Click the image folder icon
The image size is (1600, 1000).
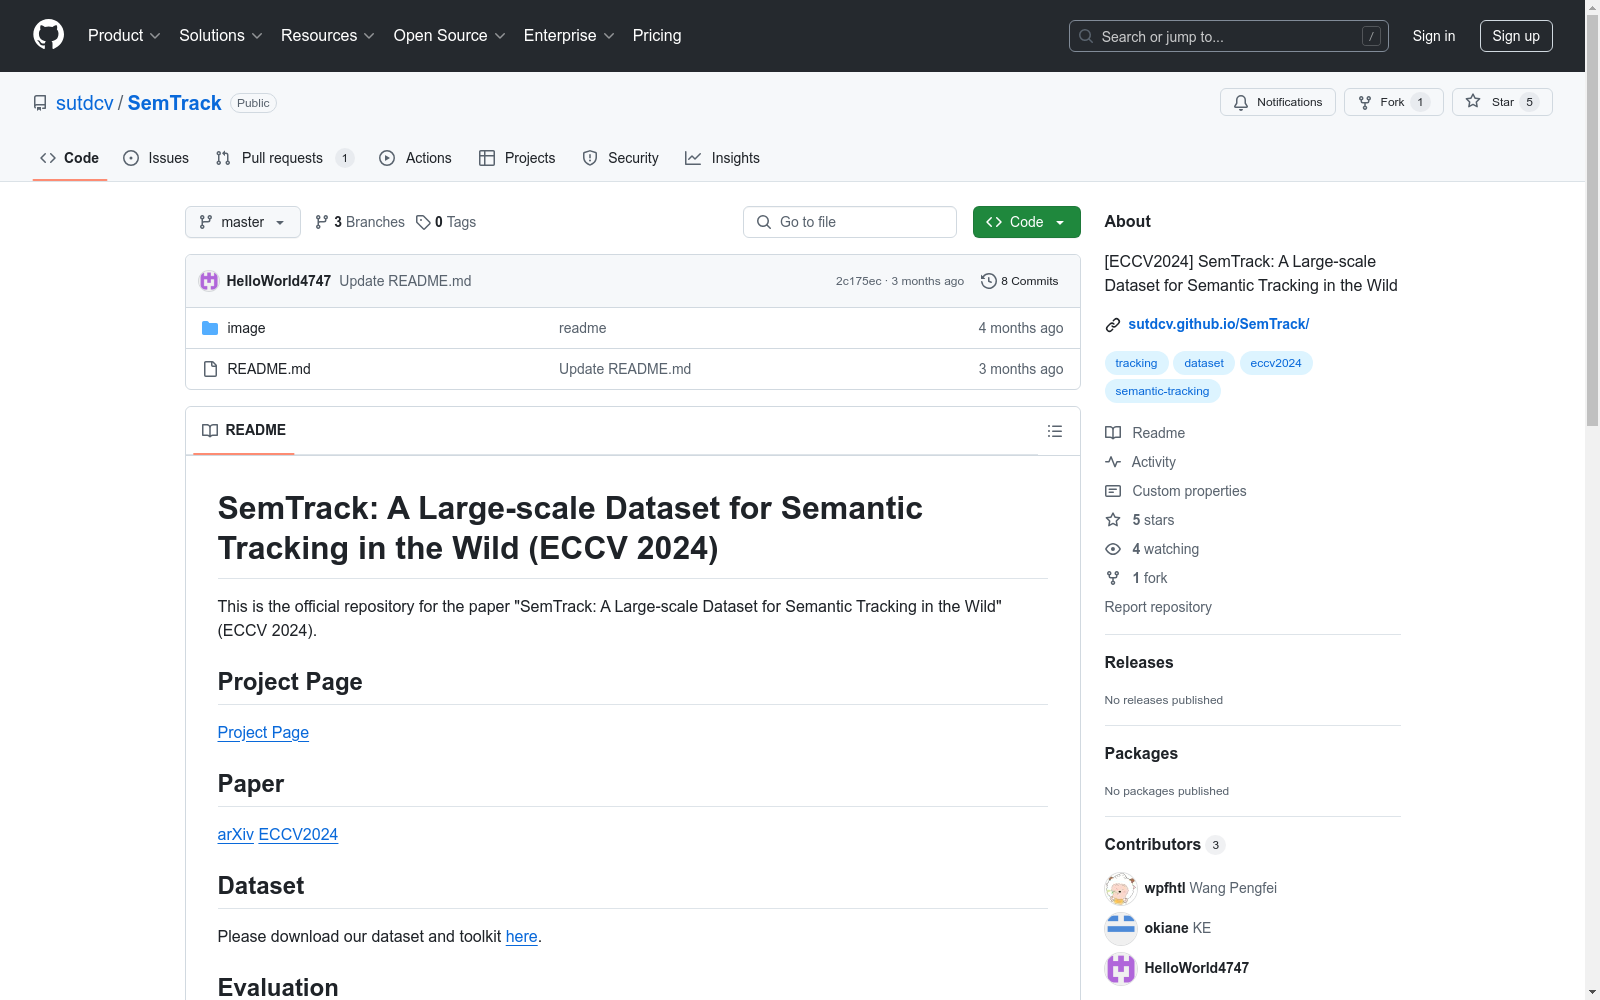(210, 328)
